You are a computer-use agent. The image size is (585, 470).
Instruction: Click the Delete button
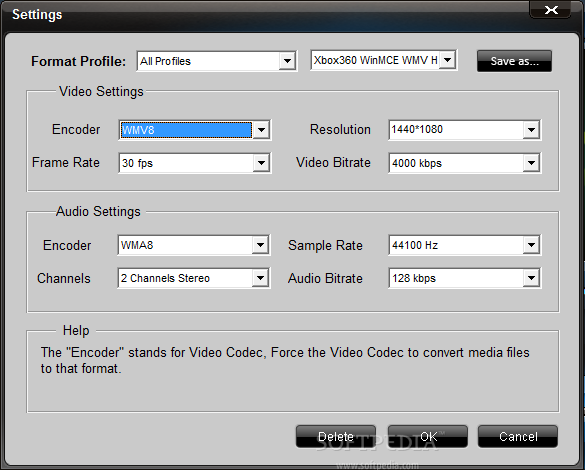[x=336, y=436]
